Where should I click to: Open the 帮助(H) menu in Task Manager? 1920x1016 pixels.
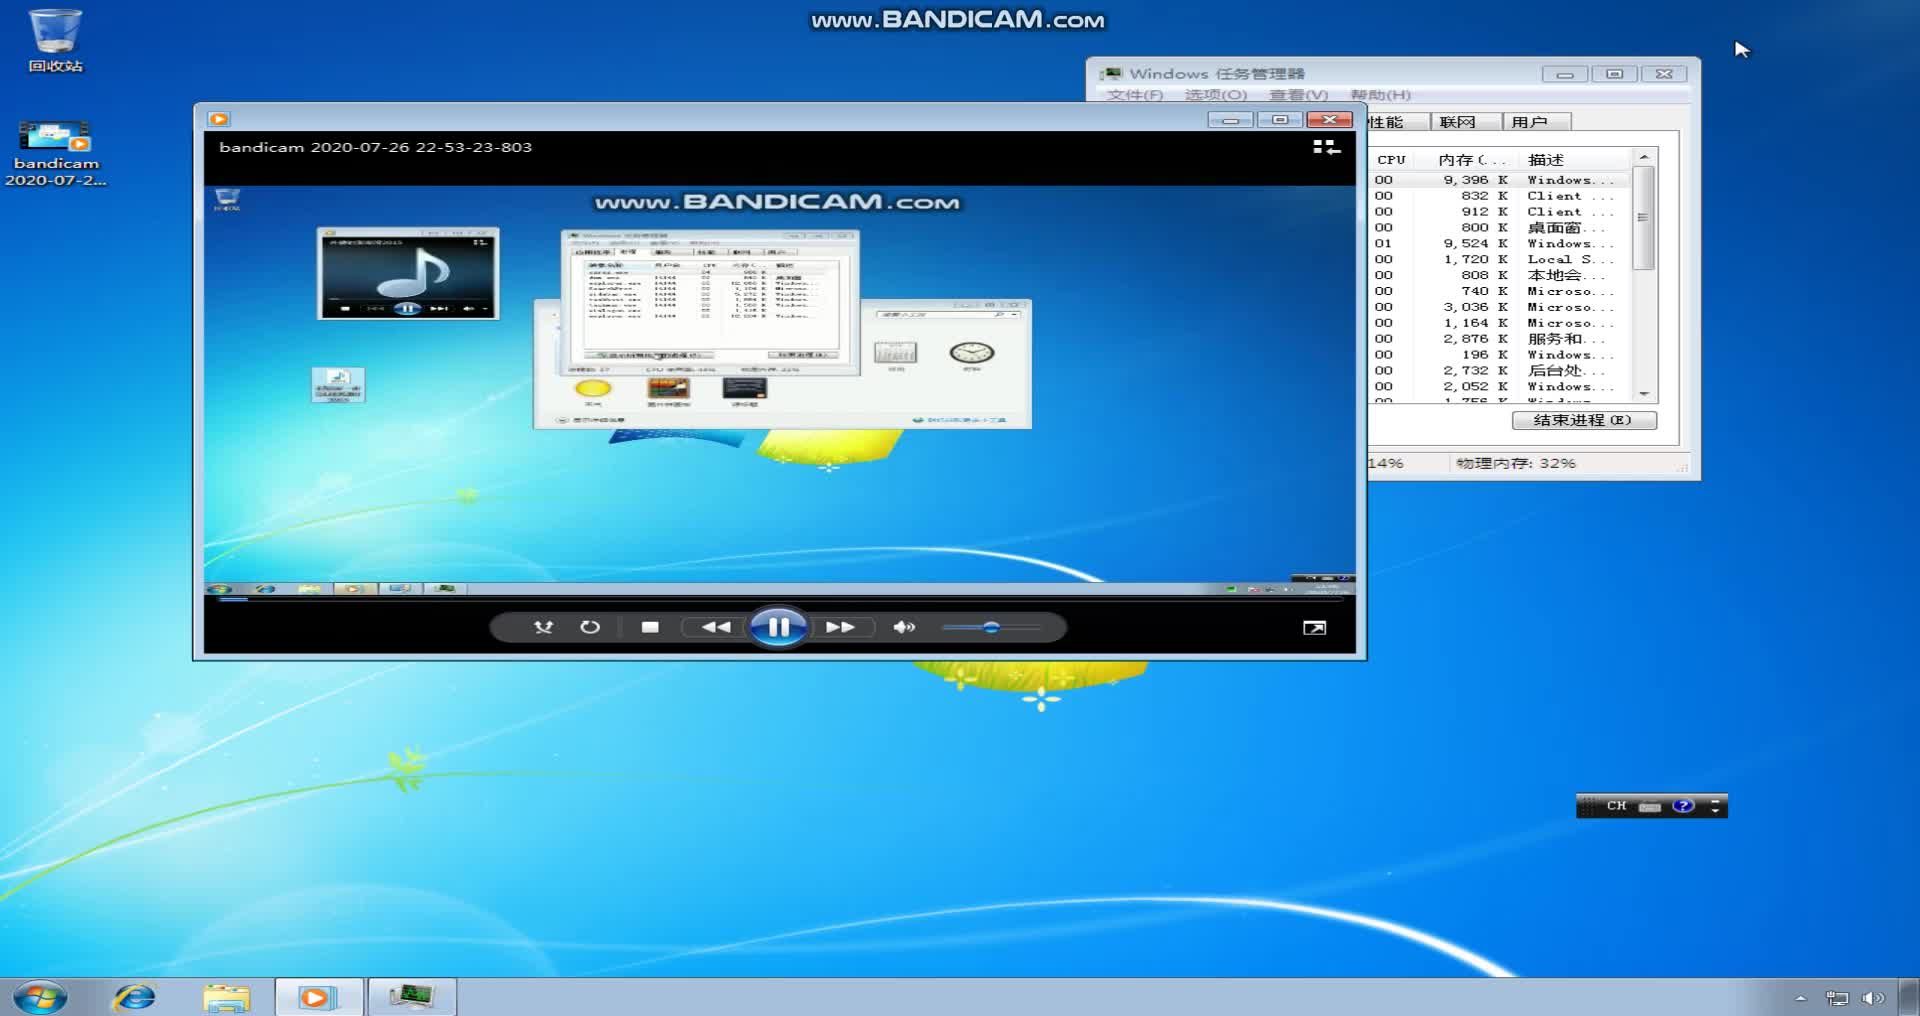pos(1380,95)
